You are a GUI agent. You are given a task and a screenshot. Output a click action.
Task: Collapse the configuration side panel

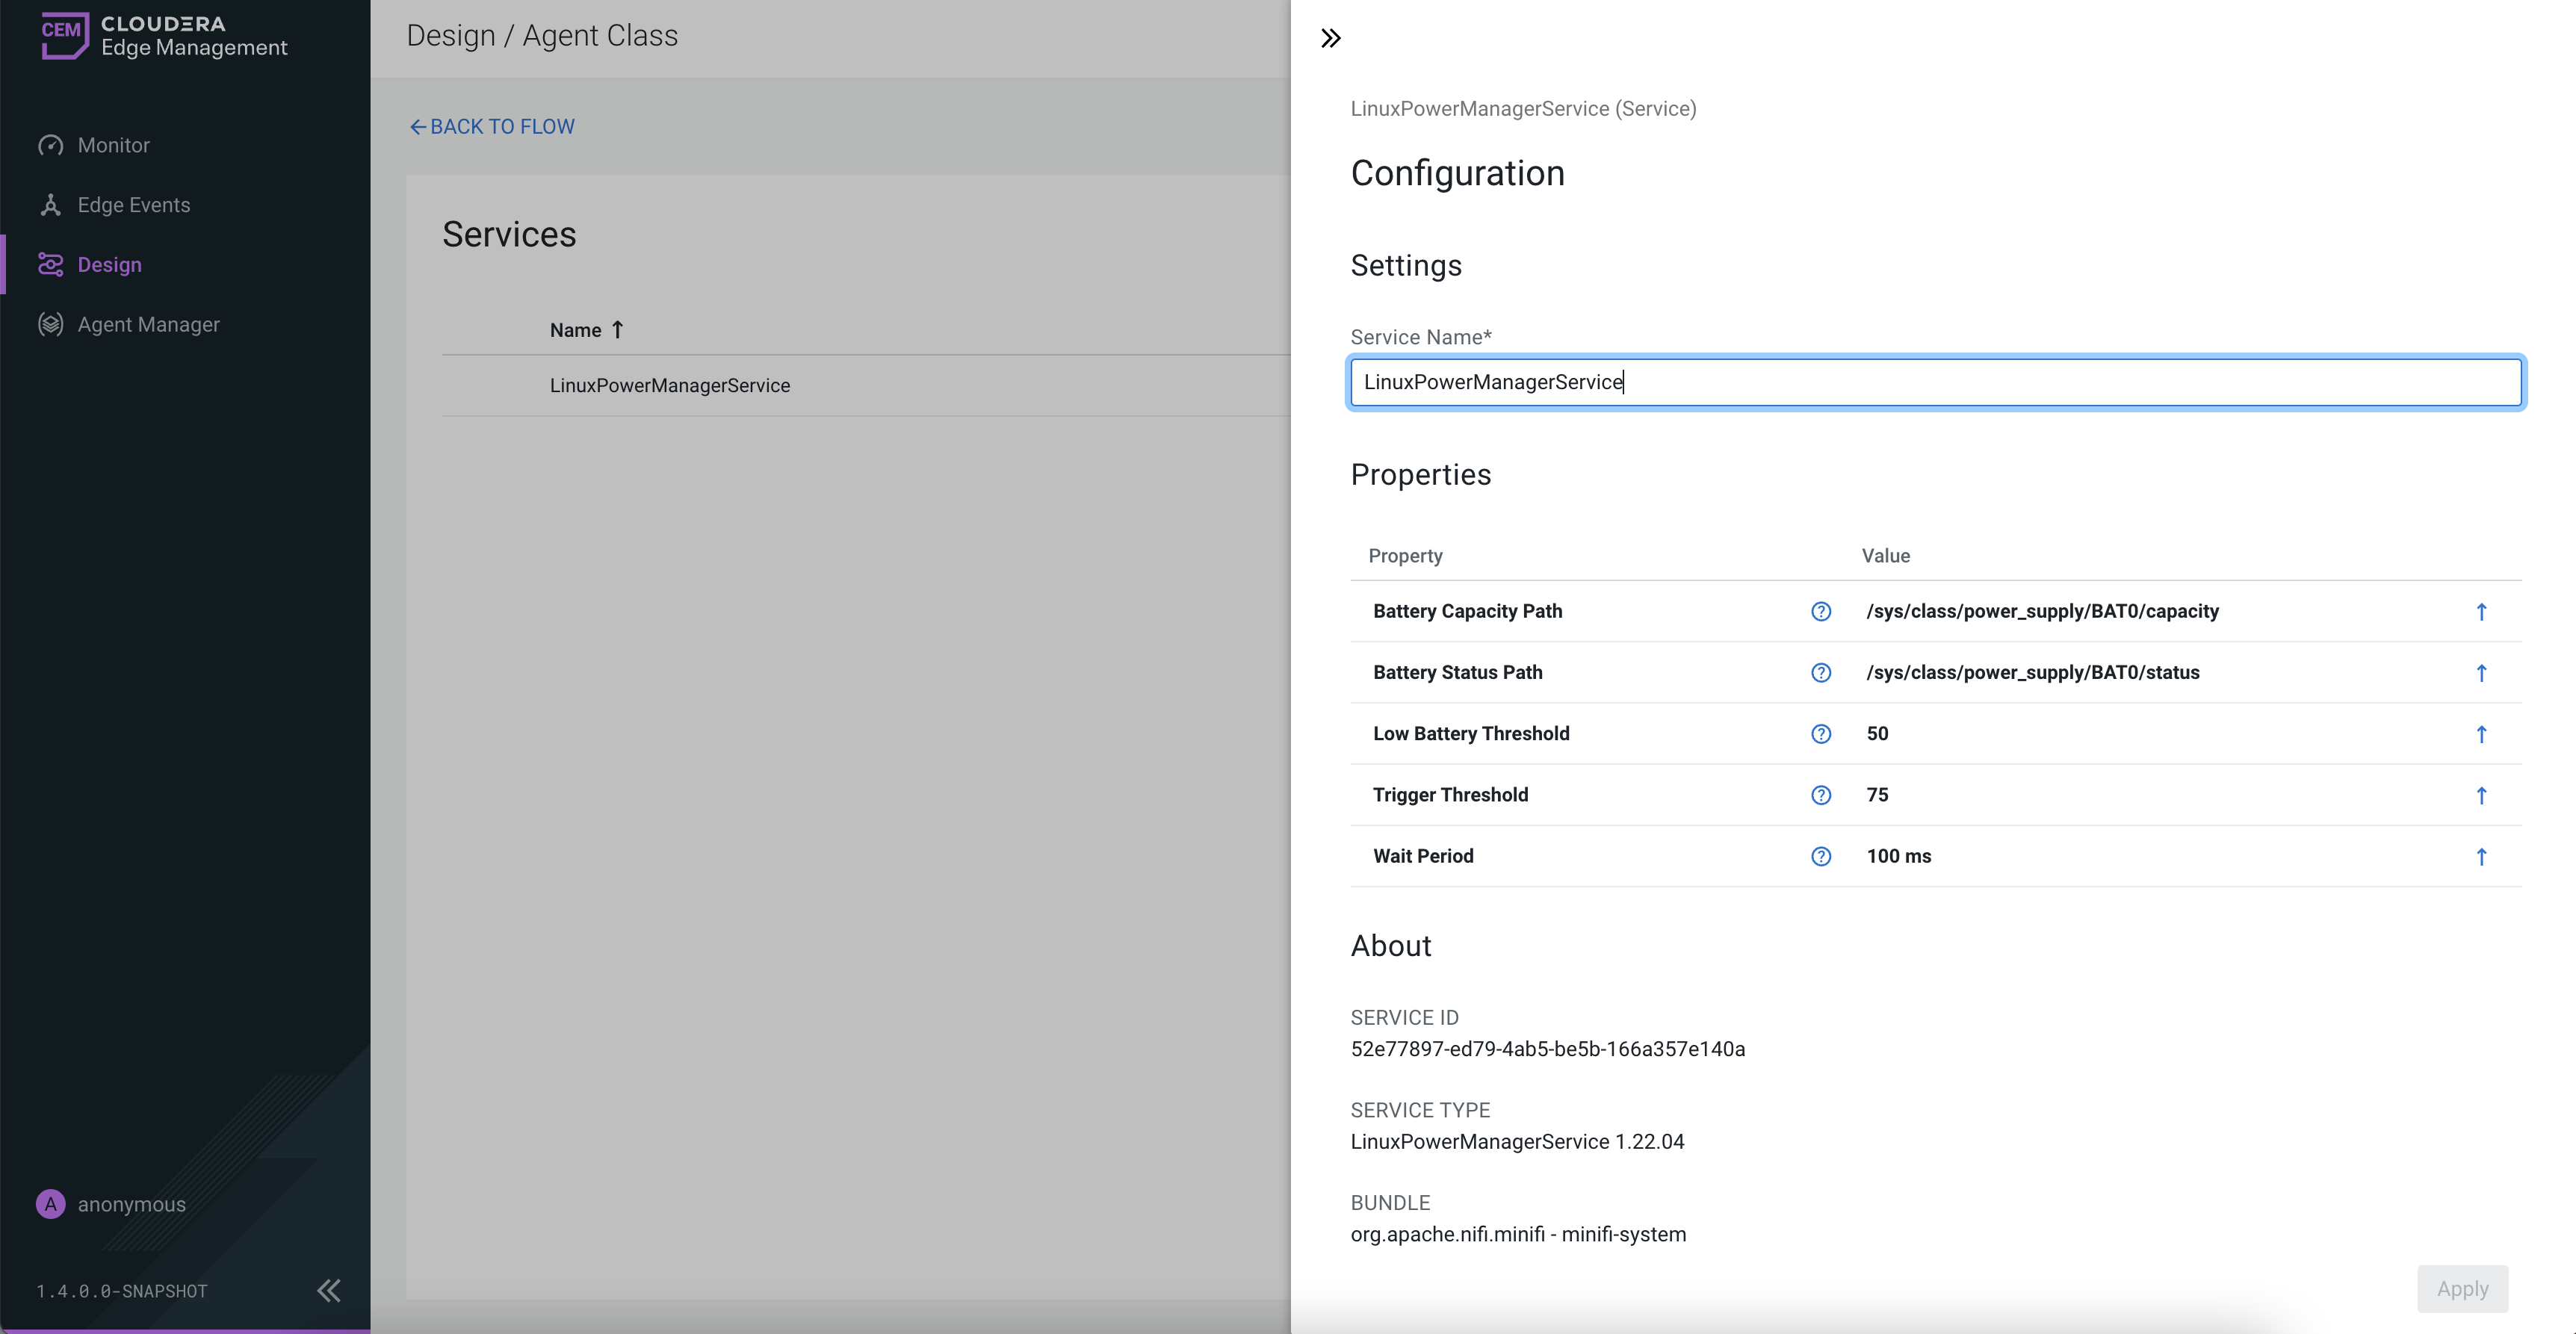tap(1330, 38)
